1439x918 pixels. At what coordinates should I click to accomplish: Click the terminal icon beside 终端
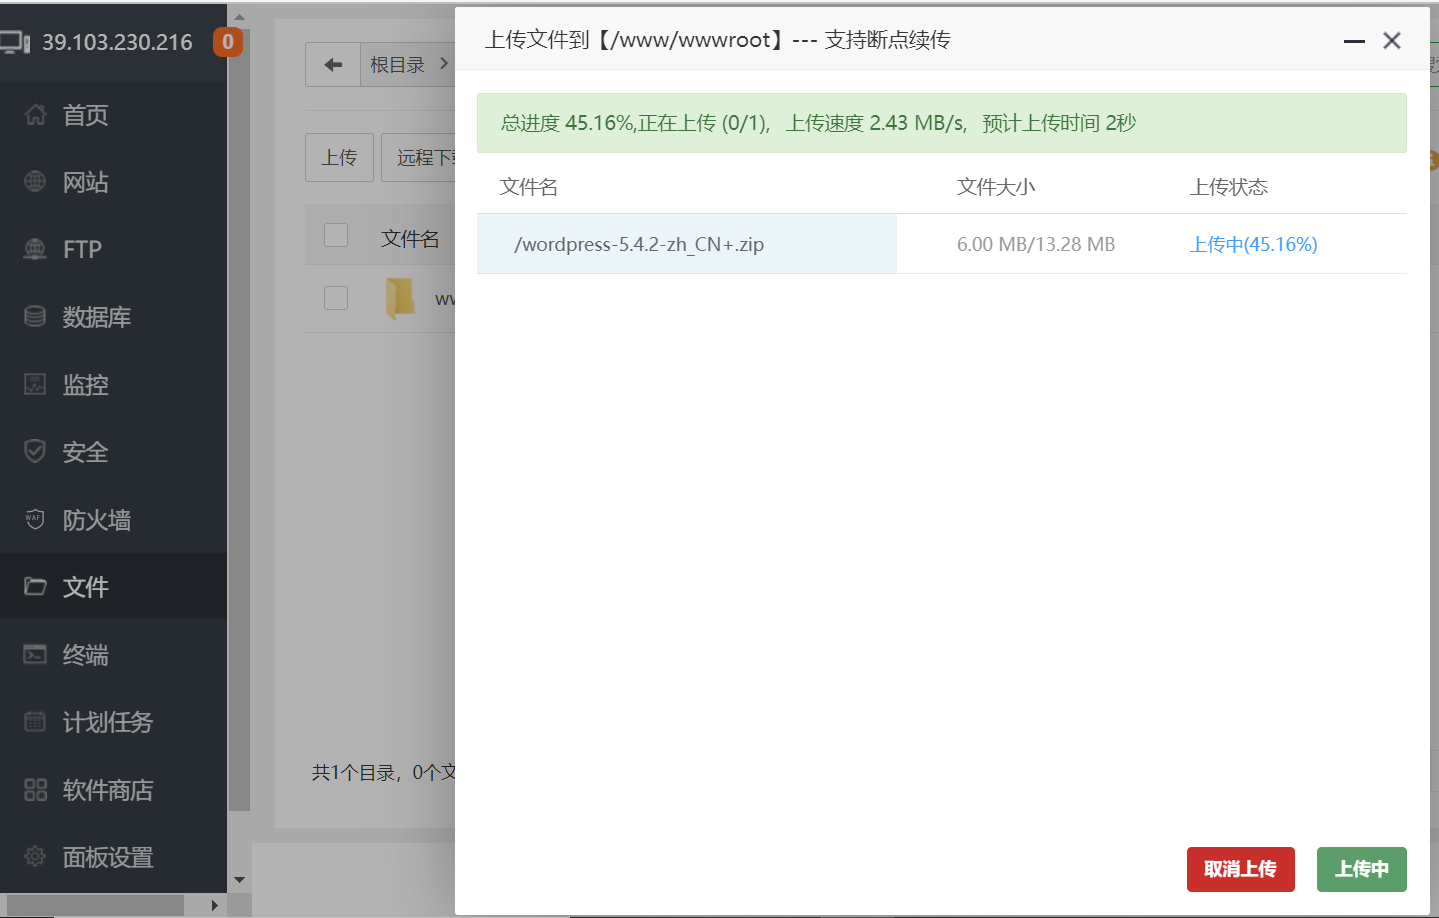(x=35, y=654)
